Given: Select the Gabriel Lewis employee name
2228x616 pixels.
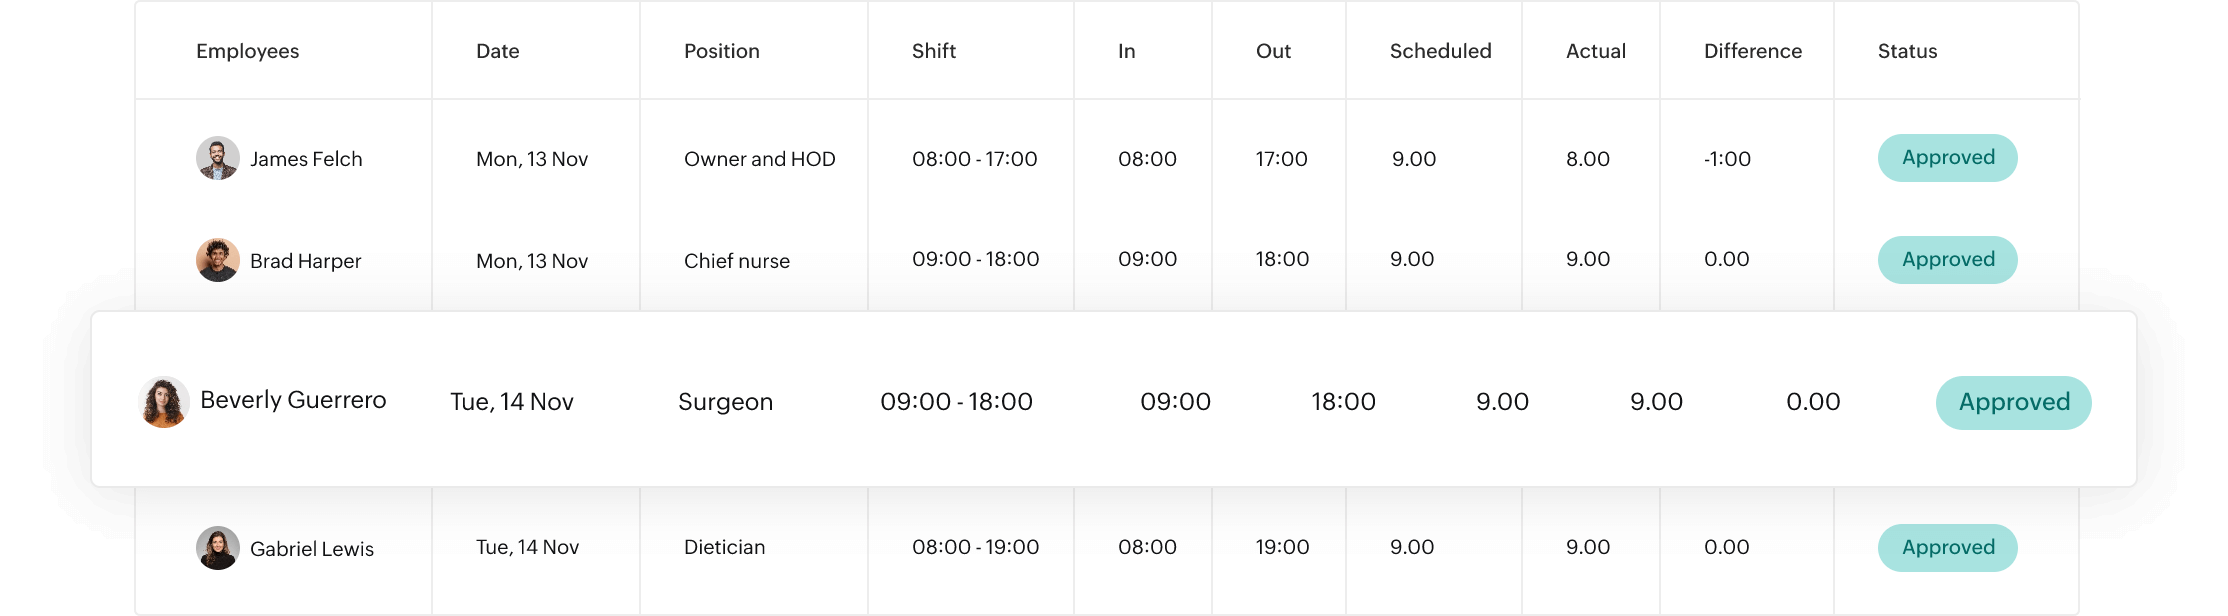Looking at the screenshot, I should (312, 549).
